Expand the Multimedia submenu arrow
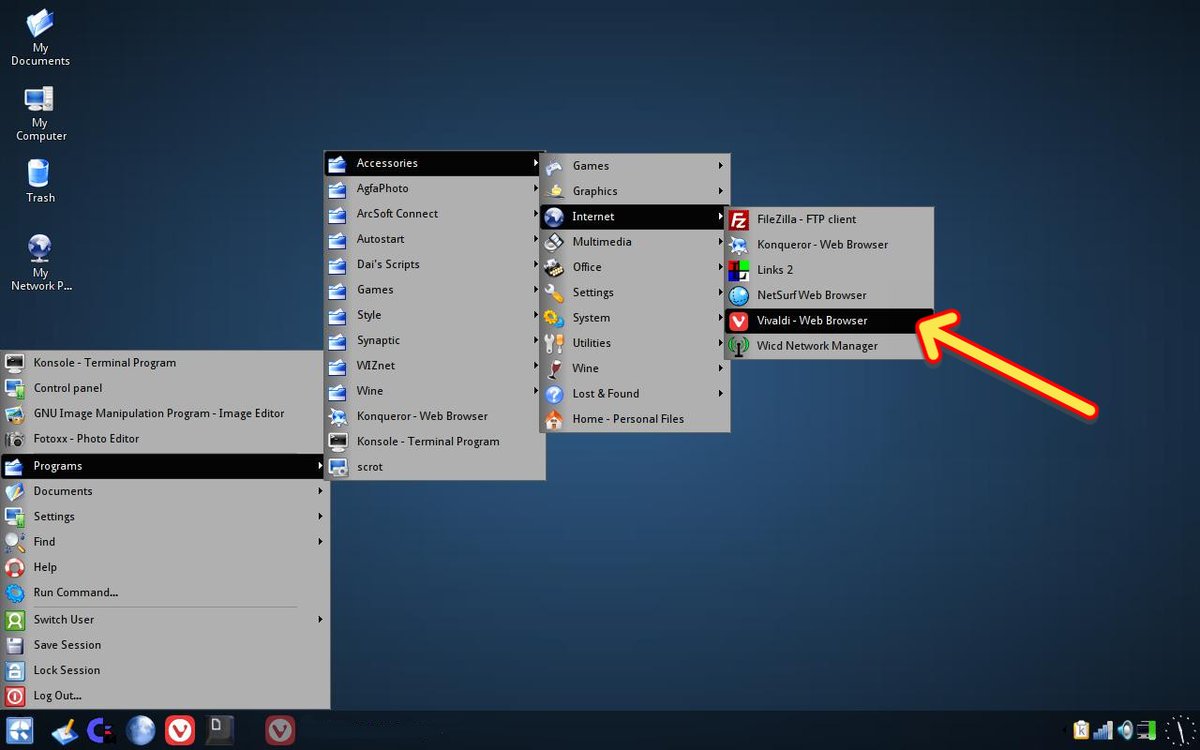The image size is (1200, 750). tap(721, 242)
